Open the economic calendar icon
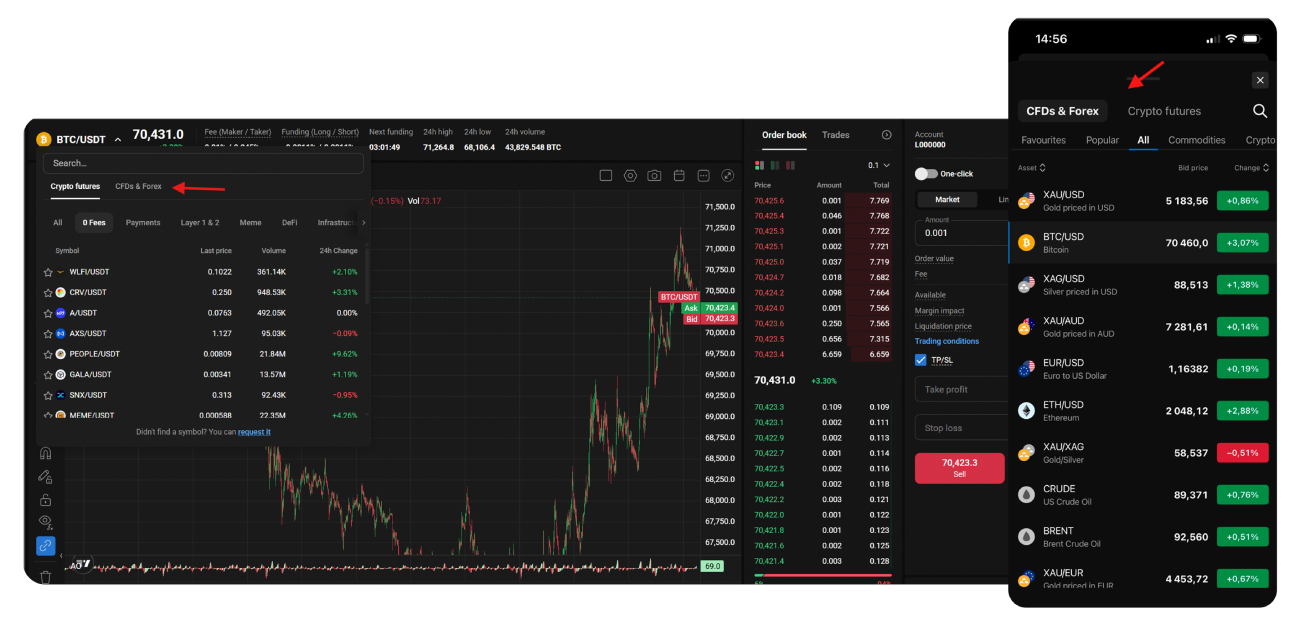 click(679, 174)
